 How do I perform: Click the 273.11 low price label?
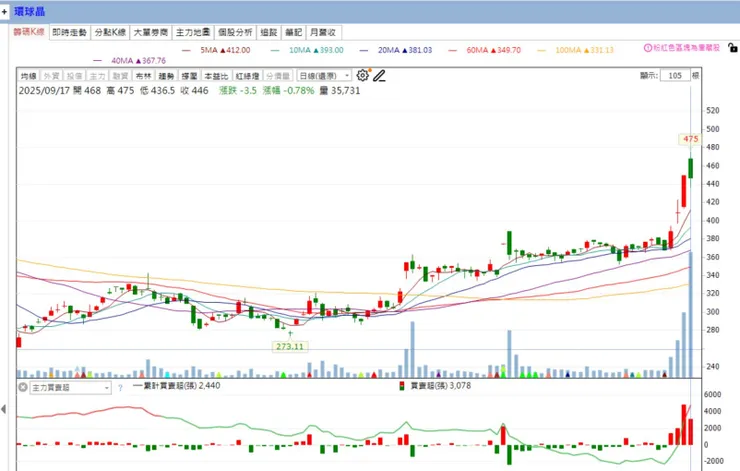(290, 346)
